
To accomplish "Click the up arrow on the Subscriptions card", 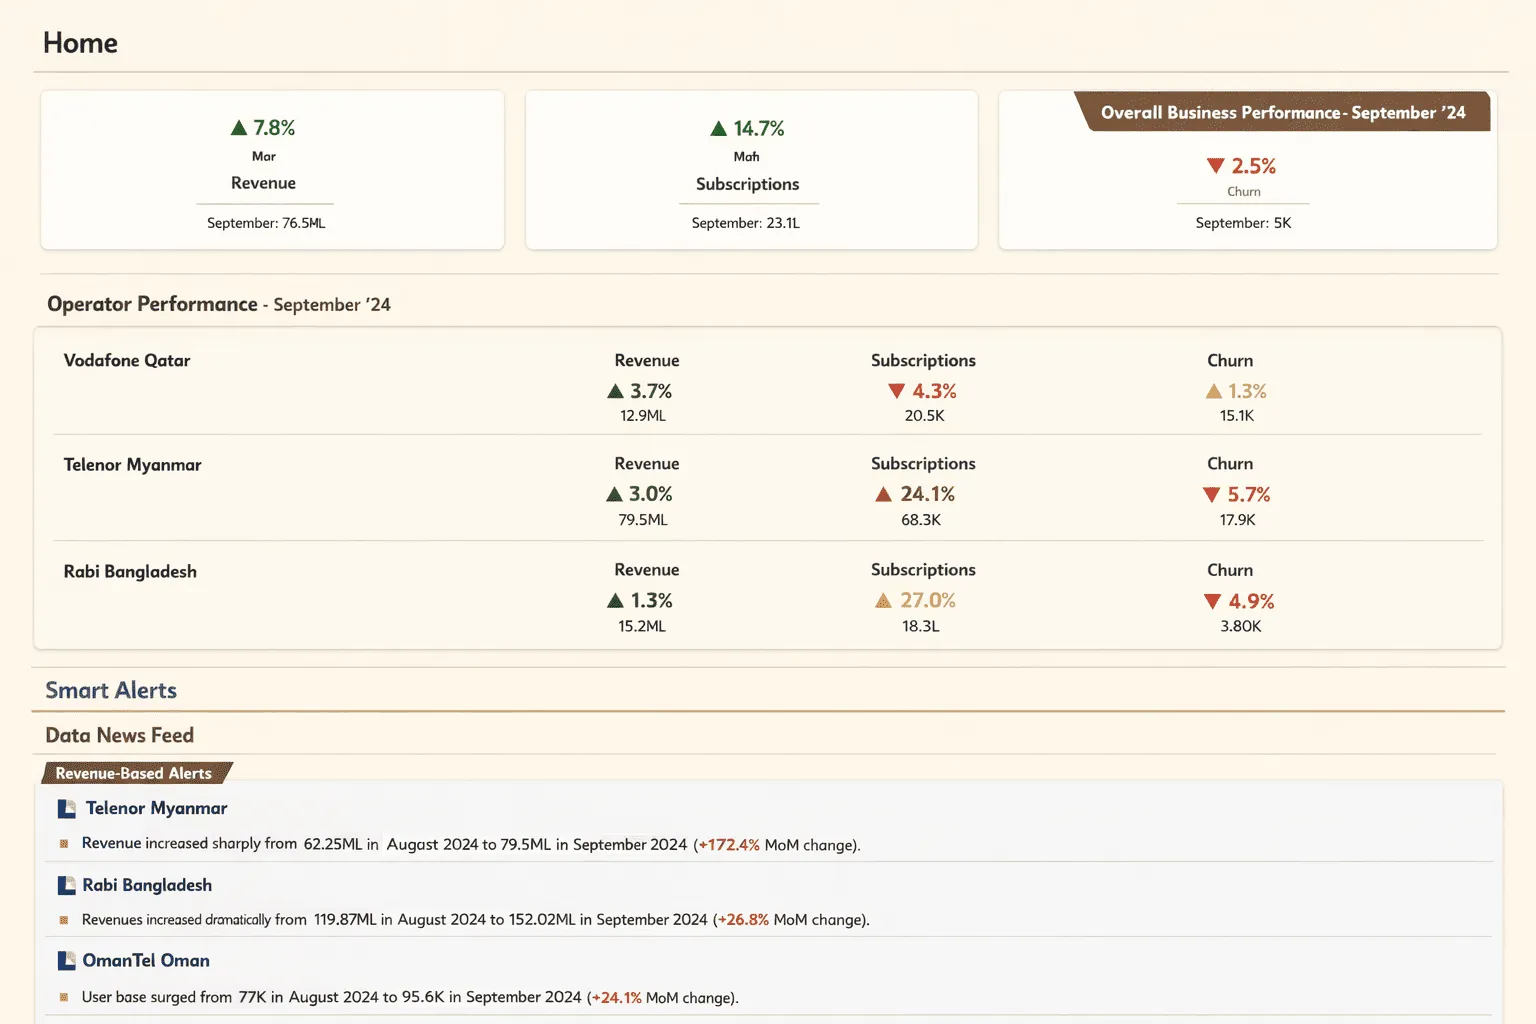I will [718, 127].
